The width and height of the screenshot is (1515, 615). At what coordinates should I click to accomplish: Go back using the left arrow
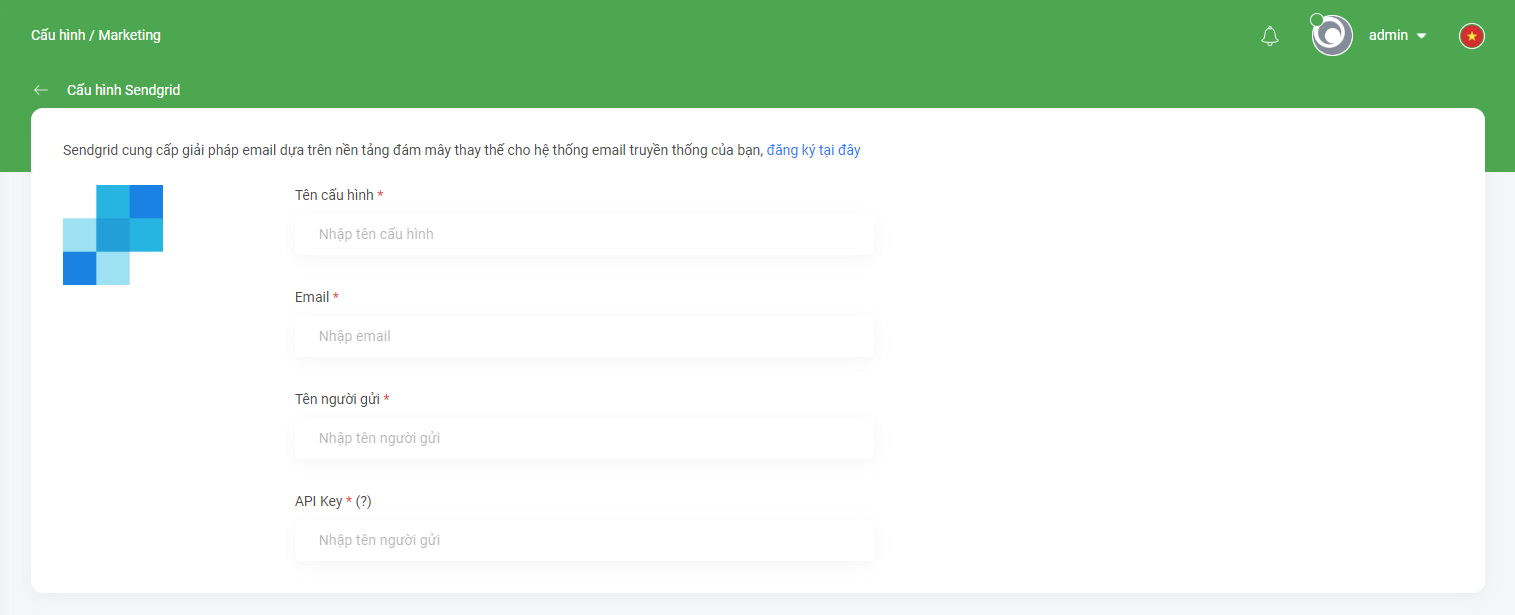(x=41, y=90)
